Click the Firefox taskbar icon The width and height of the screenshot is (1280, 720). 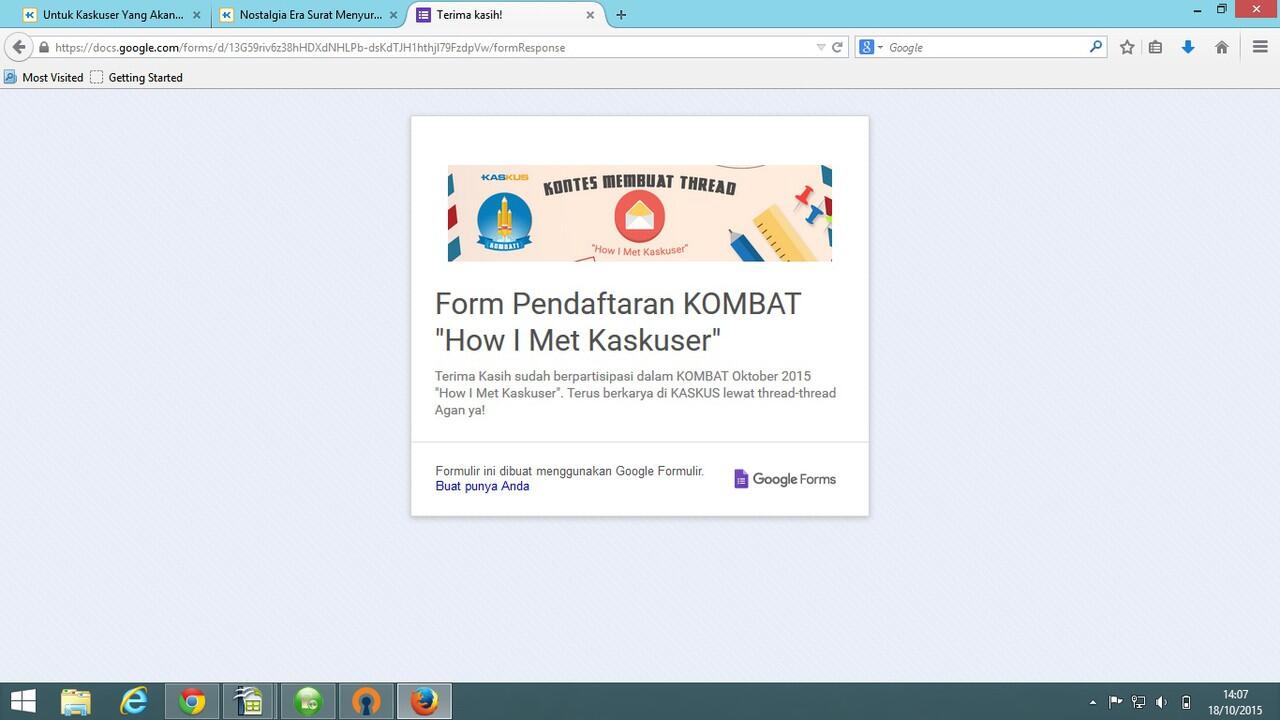pos(424,701)
